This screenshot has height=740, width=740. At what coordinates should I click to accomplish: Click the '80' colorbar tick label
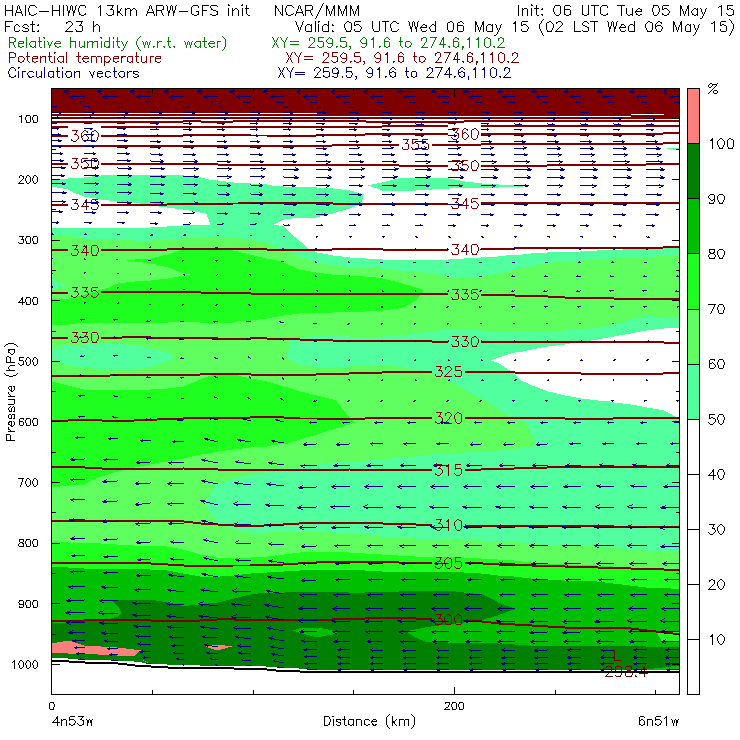click(716, 254)
